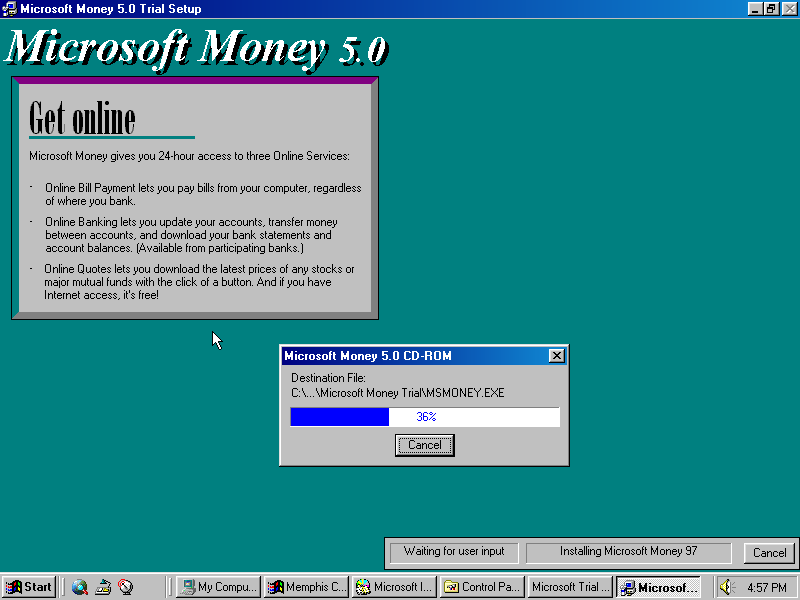Click the 'Waiting for user input' status field

pyautogui.click(x=454, y=552)
